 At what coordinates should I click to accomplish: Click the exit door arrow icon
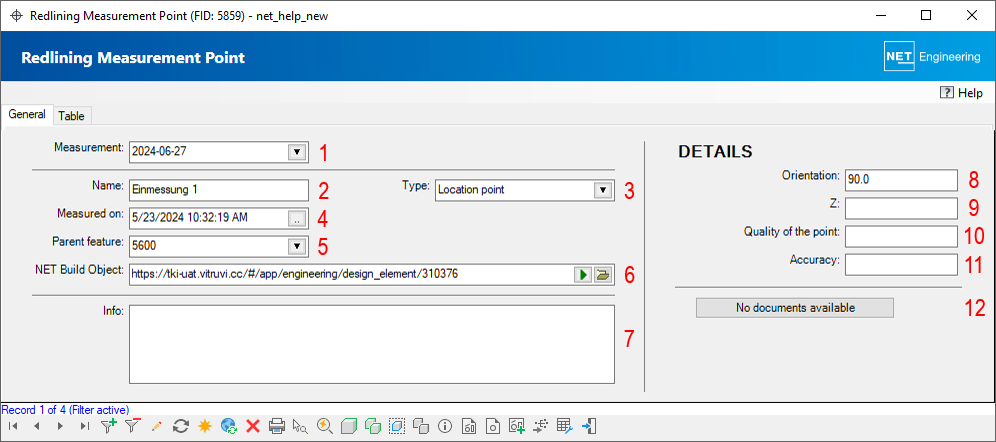coord(589,426)
